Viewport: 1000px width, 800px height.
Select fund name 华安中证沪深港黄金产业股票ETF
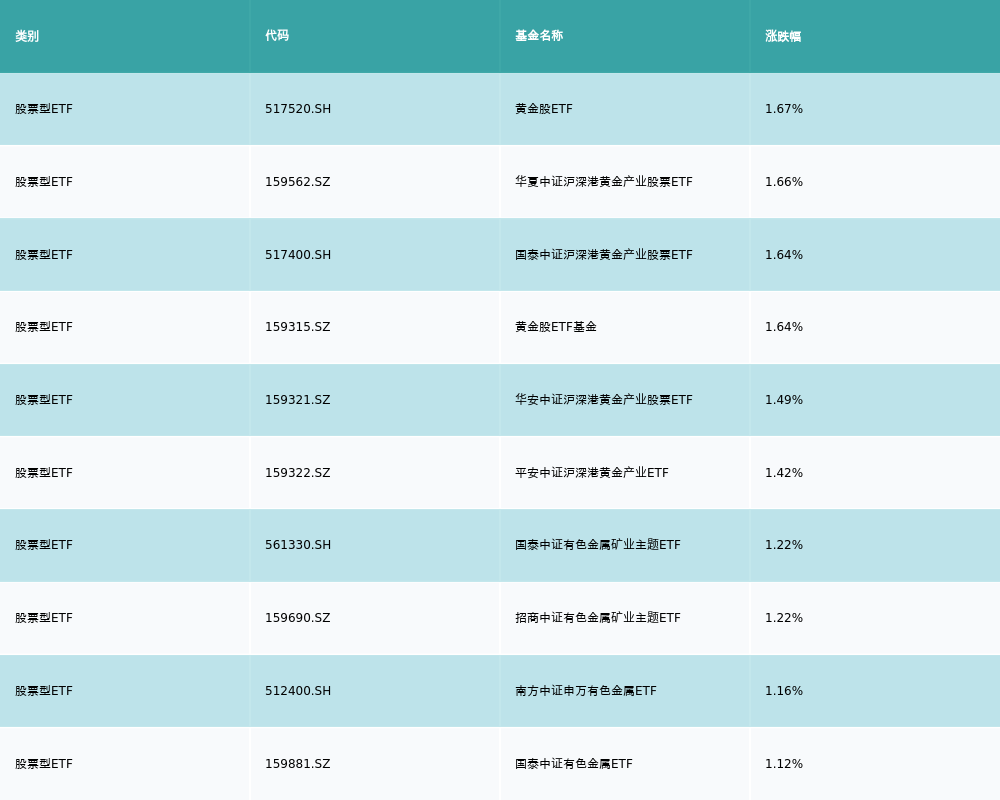(x=603, y=400)
